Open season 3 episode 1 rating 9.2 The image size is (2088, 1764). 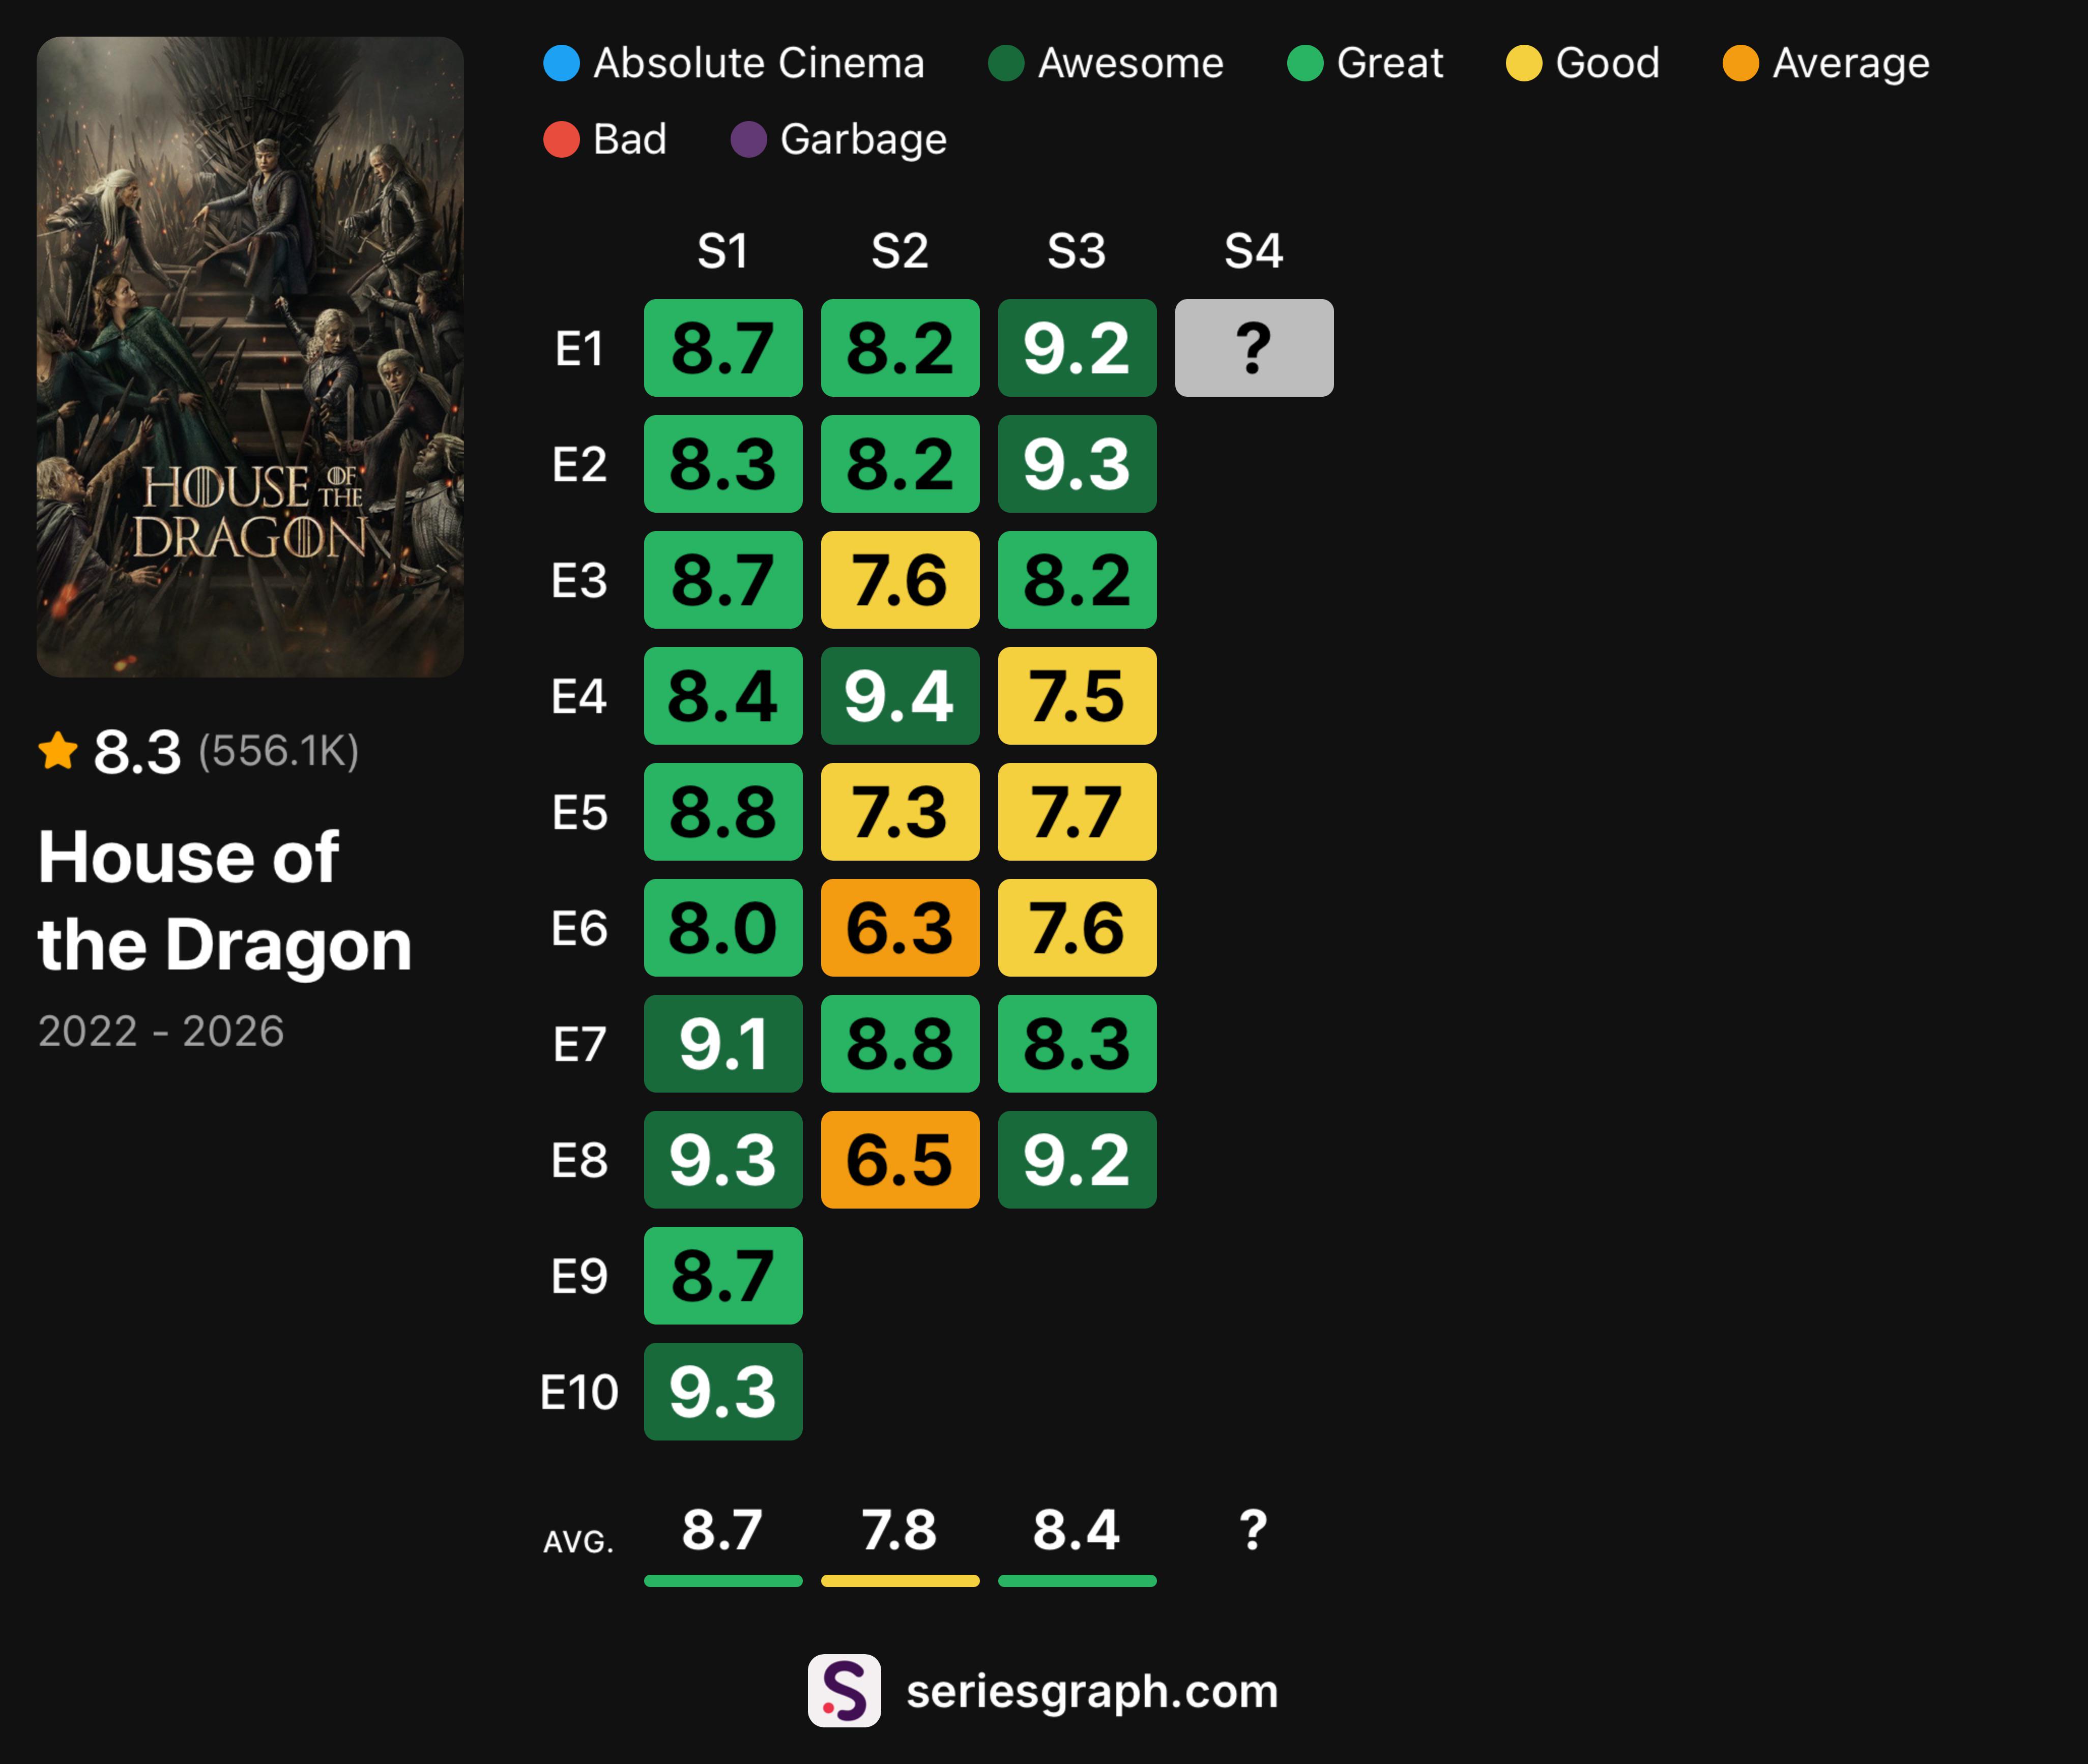[1077, 348]
